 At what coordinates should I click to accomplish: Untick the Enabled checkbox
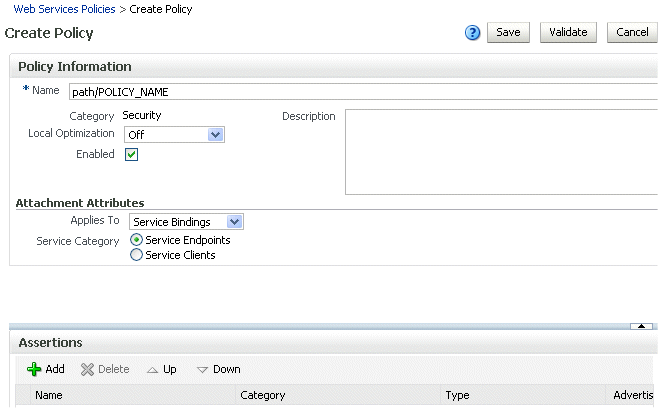click(131, 154)
